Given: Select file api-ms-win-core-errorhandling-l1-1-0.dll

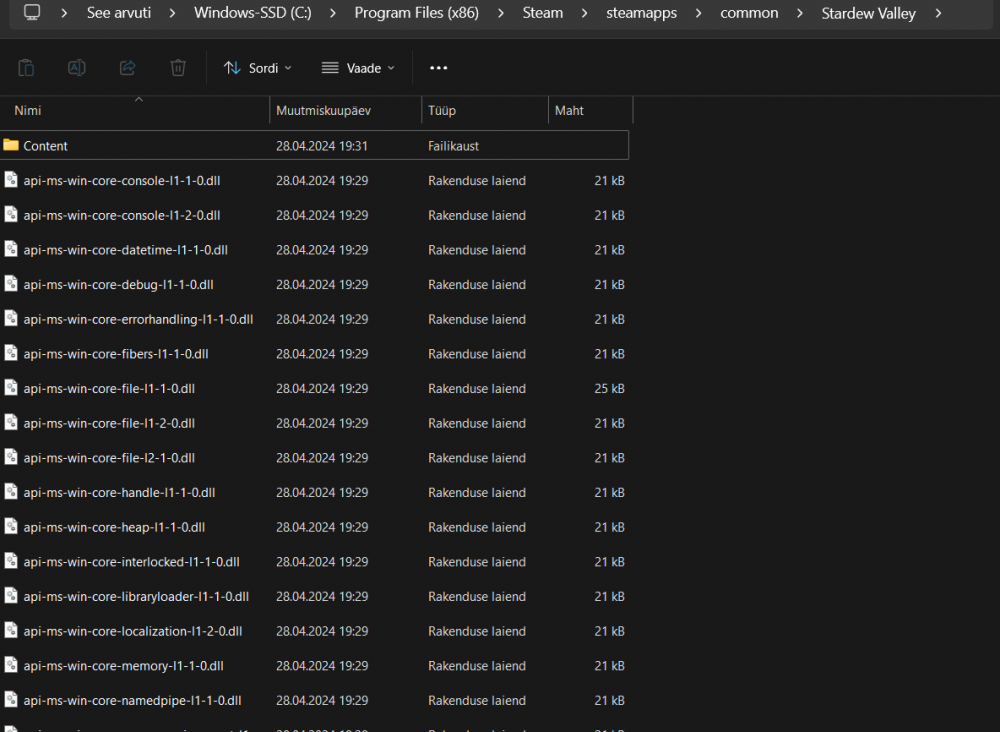Looking at the screenshot, I should (138, 319).
